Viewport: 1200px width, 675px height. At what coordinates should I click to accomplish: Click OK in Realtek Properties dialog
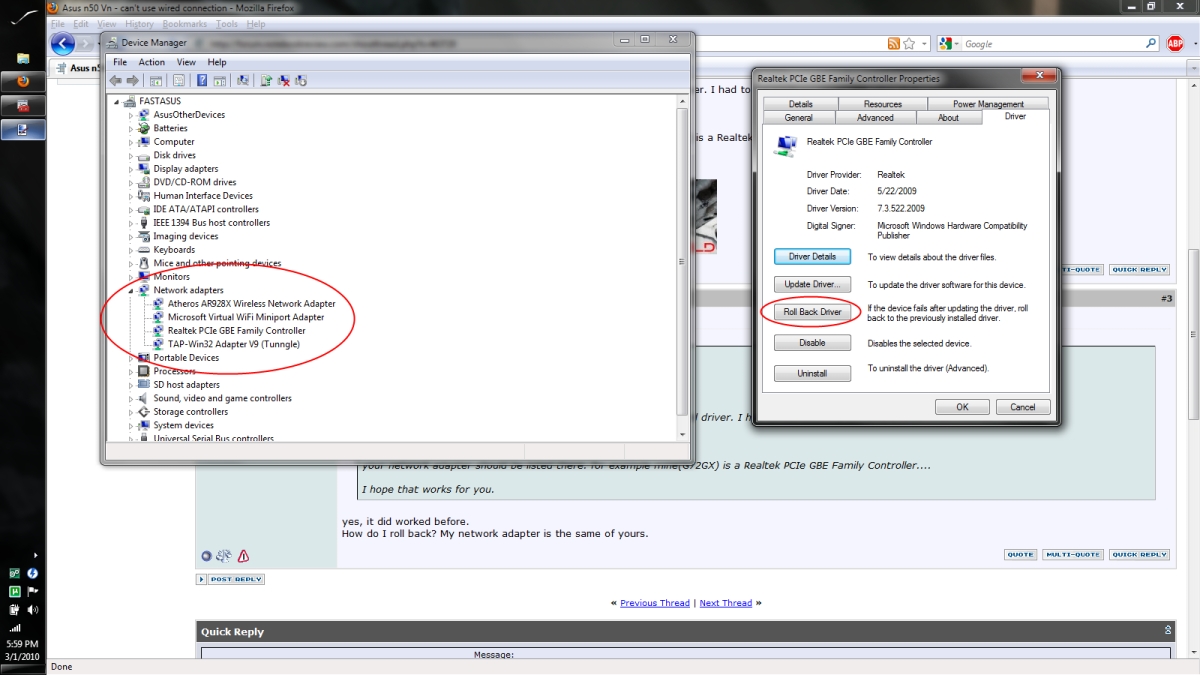pos(962,407)
